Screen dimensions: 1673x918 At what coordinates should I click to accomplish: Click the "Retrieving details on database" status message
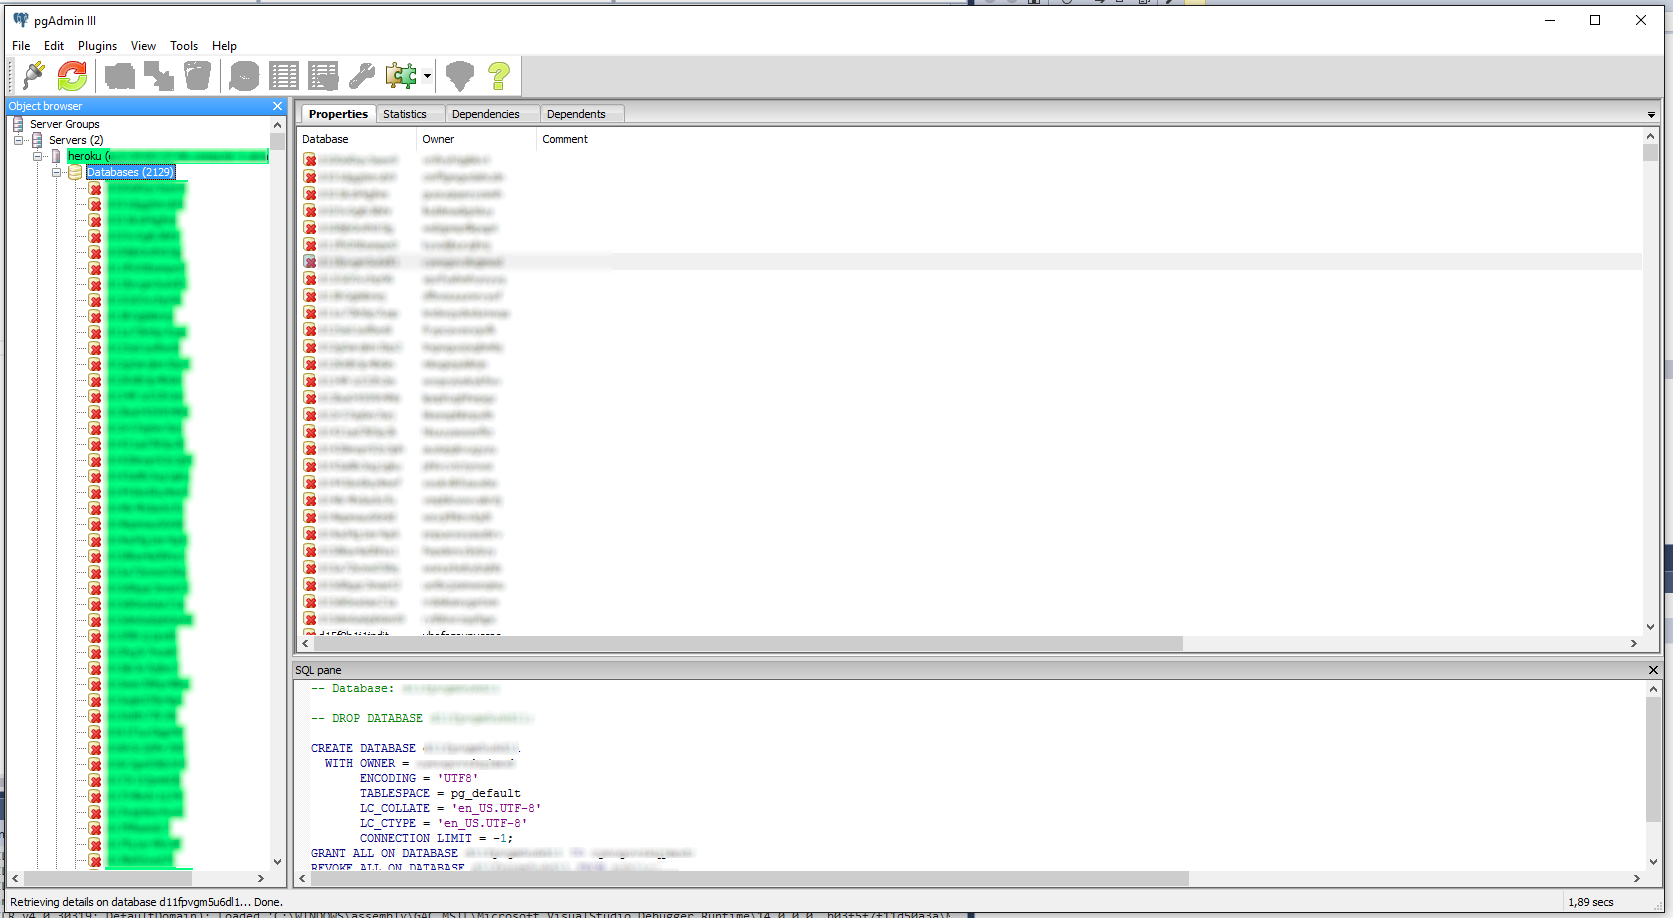[x=146, y=902]
